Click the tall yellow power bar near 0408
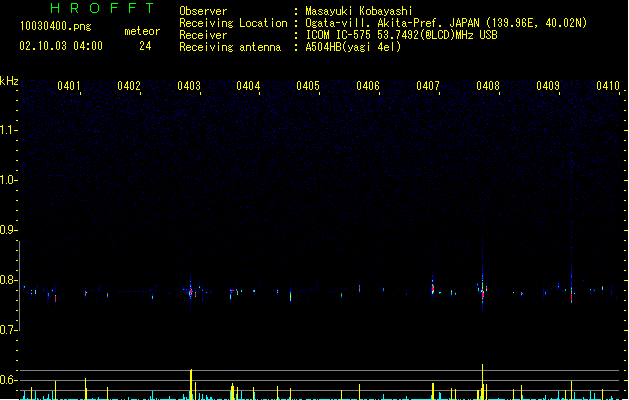 click(483, 382)
